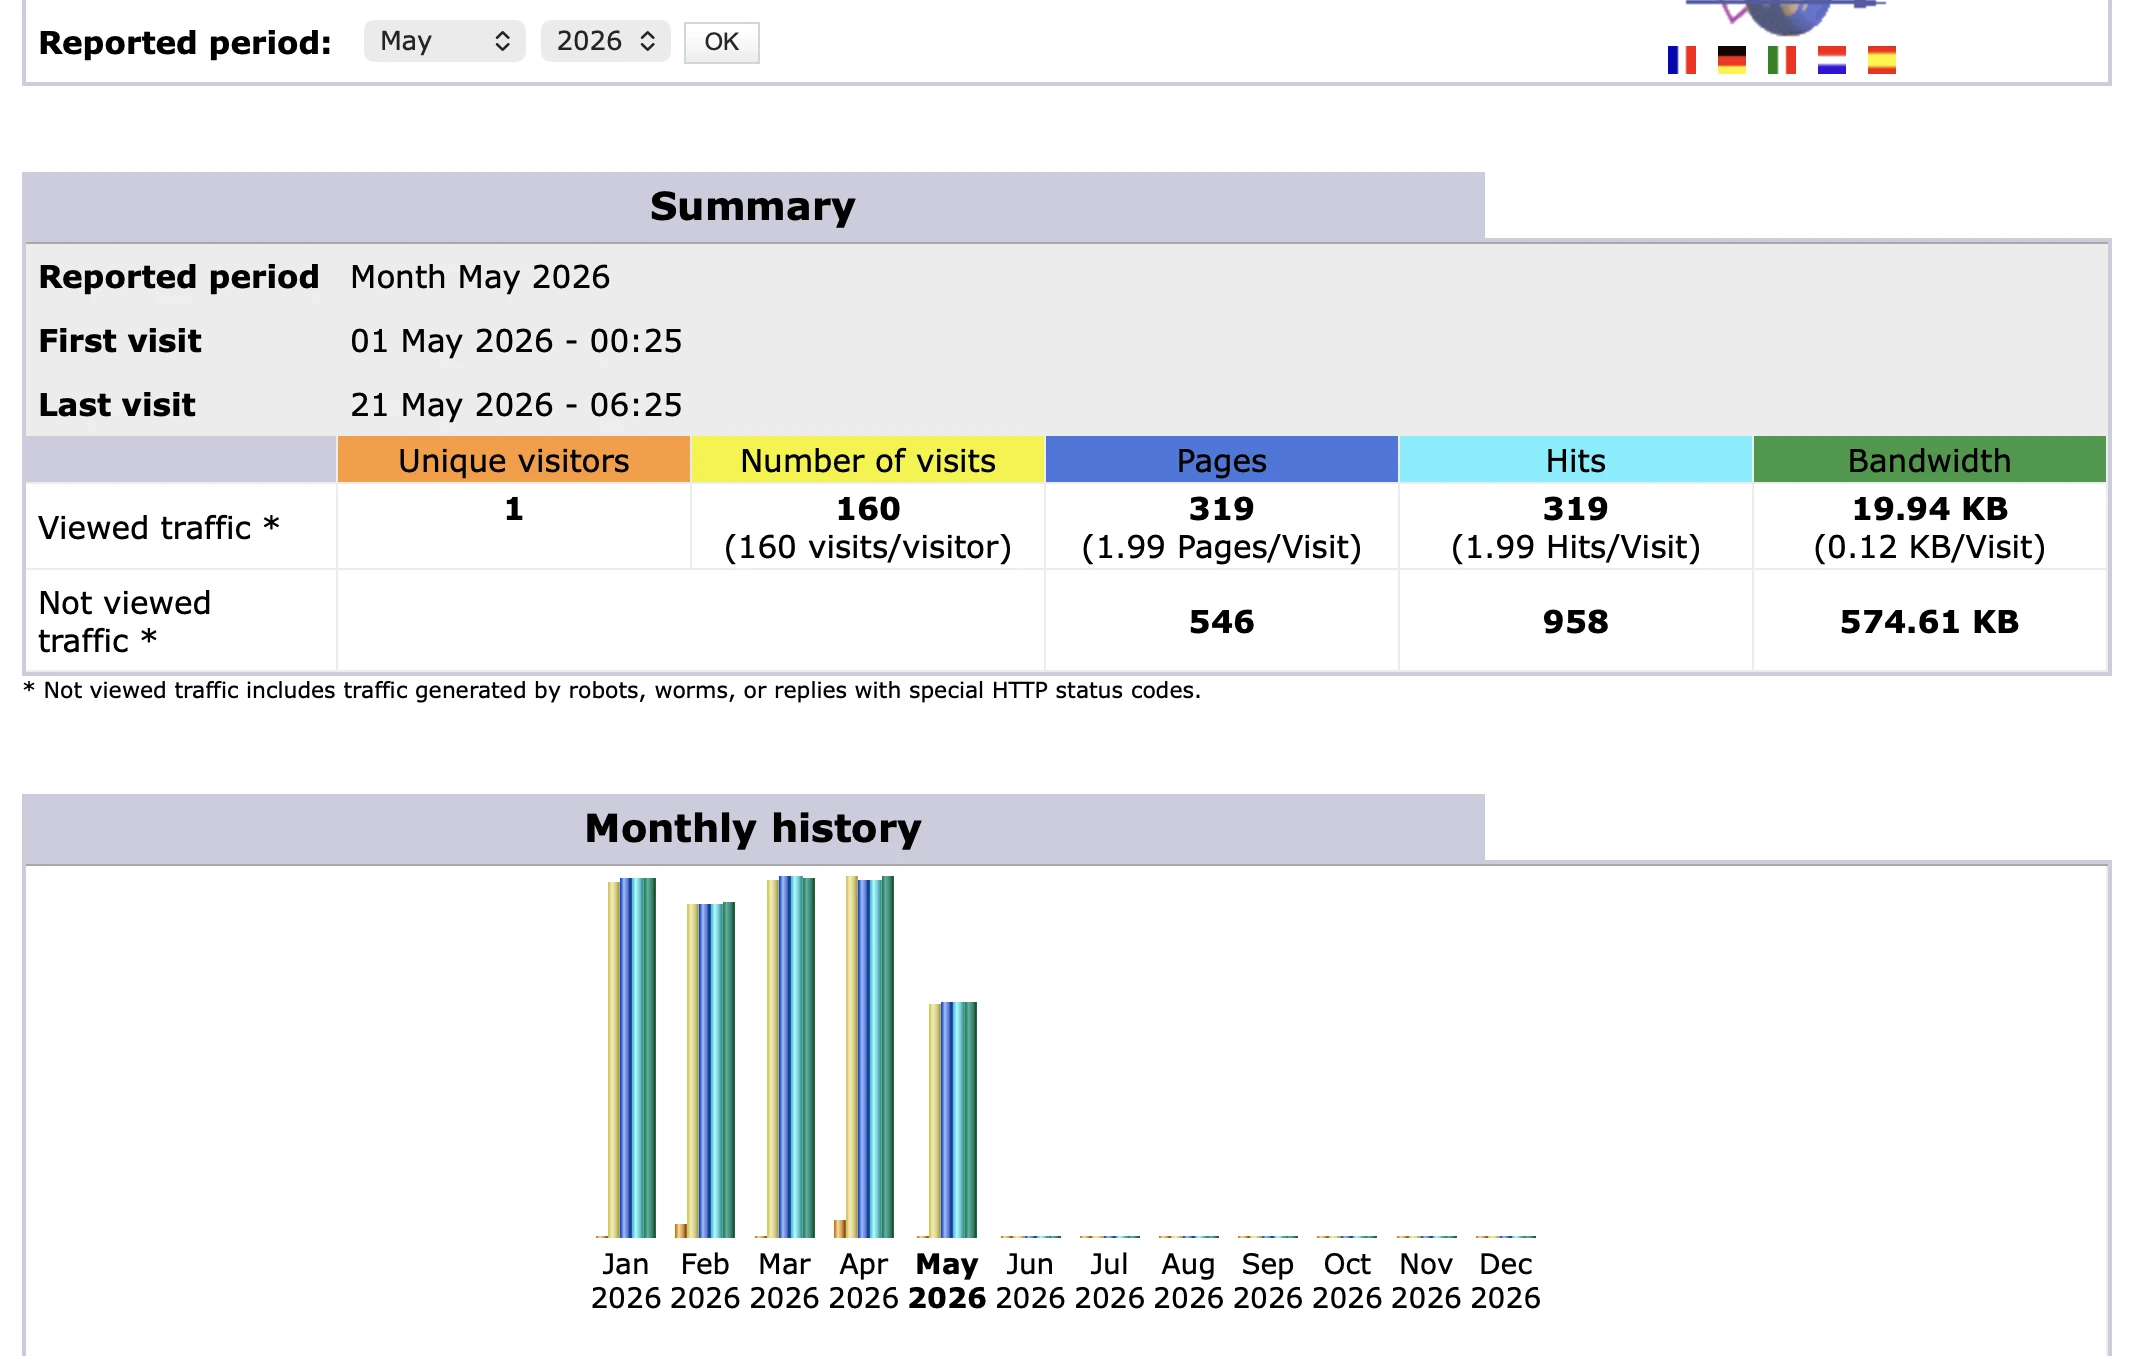Click the Mar 2026 bar group
Image resolution: width=2132 pixels, height=1356 pixels.
click(x=785, y=1057)
